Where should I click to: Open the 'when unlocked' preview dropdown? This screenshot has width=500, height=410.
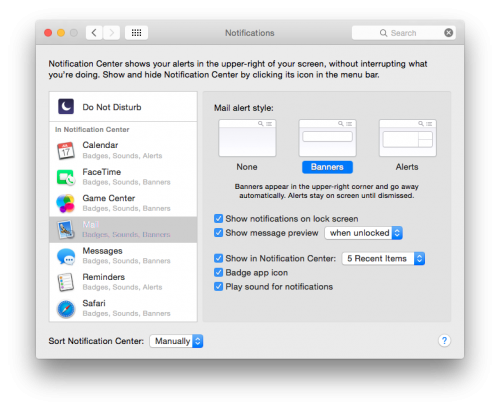[x=364, y=233]
